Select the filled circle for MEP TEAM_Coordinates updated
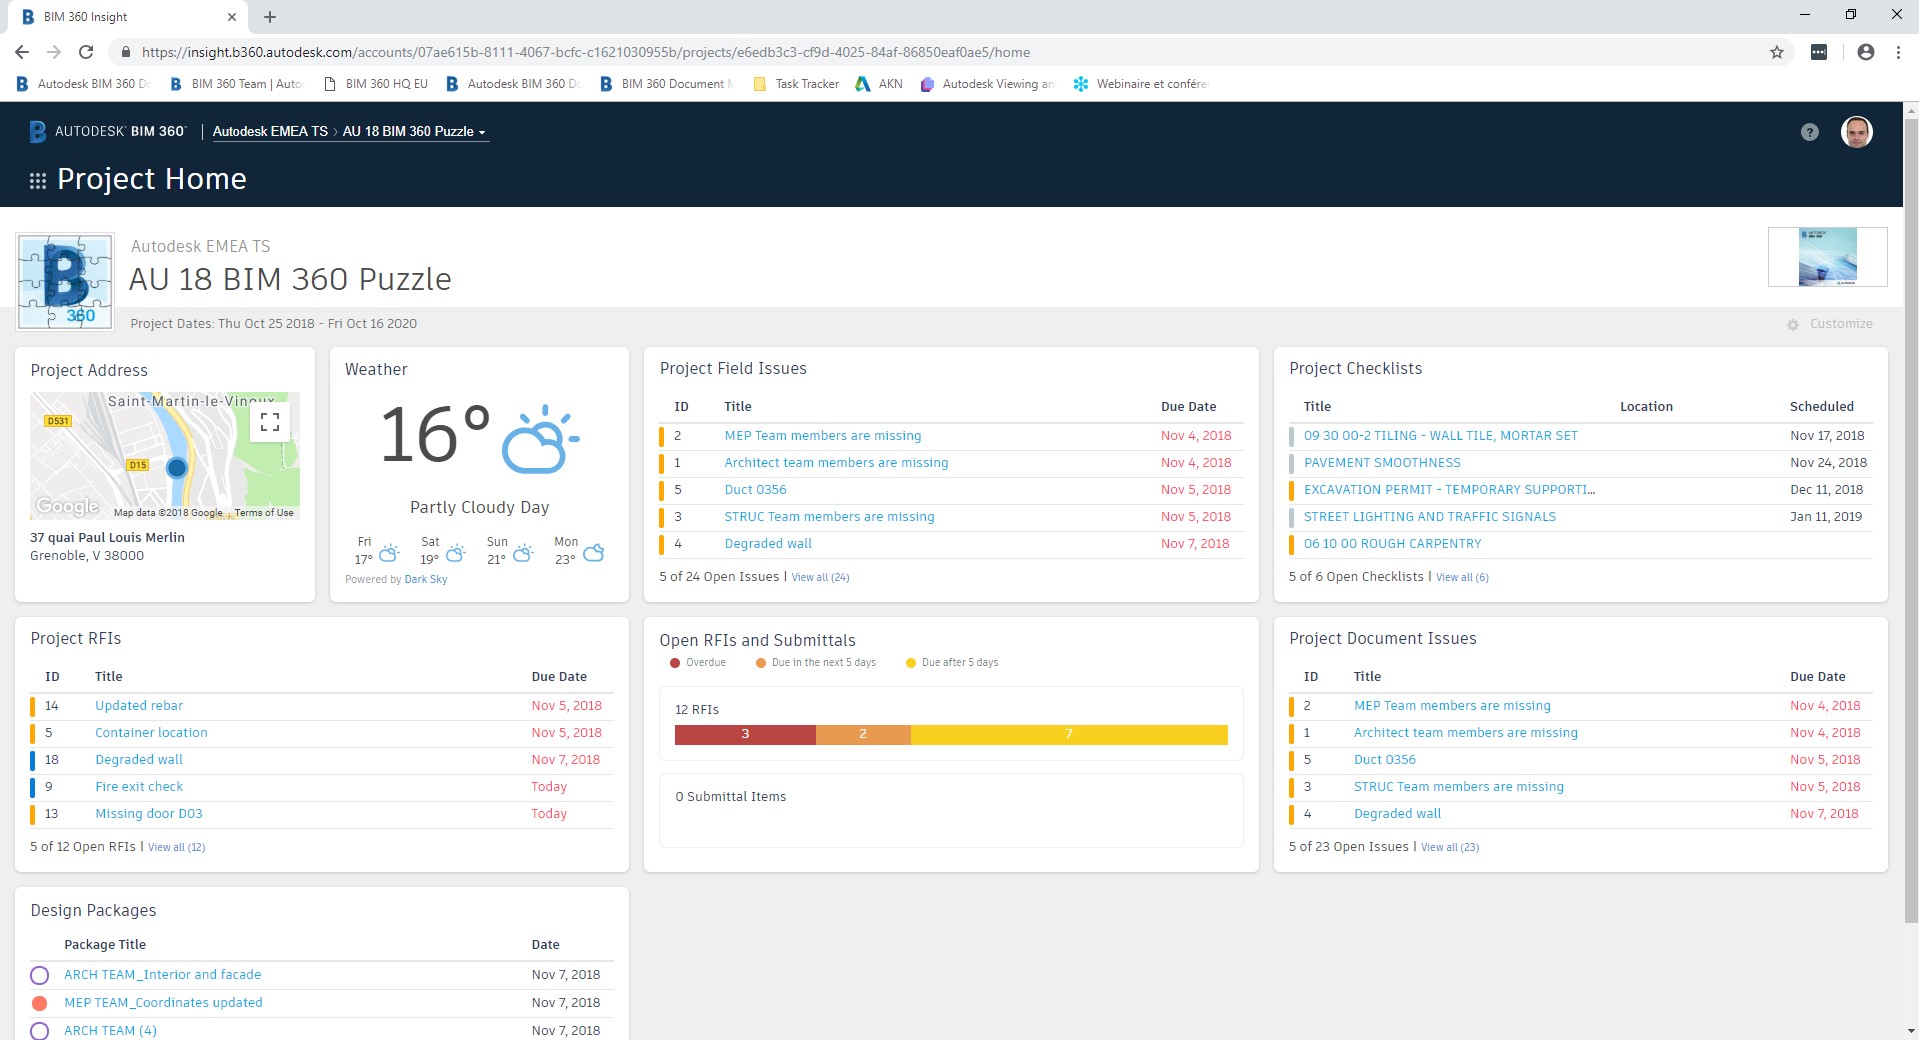 tap(40, 1002)
